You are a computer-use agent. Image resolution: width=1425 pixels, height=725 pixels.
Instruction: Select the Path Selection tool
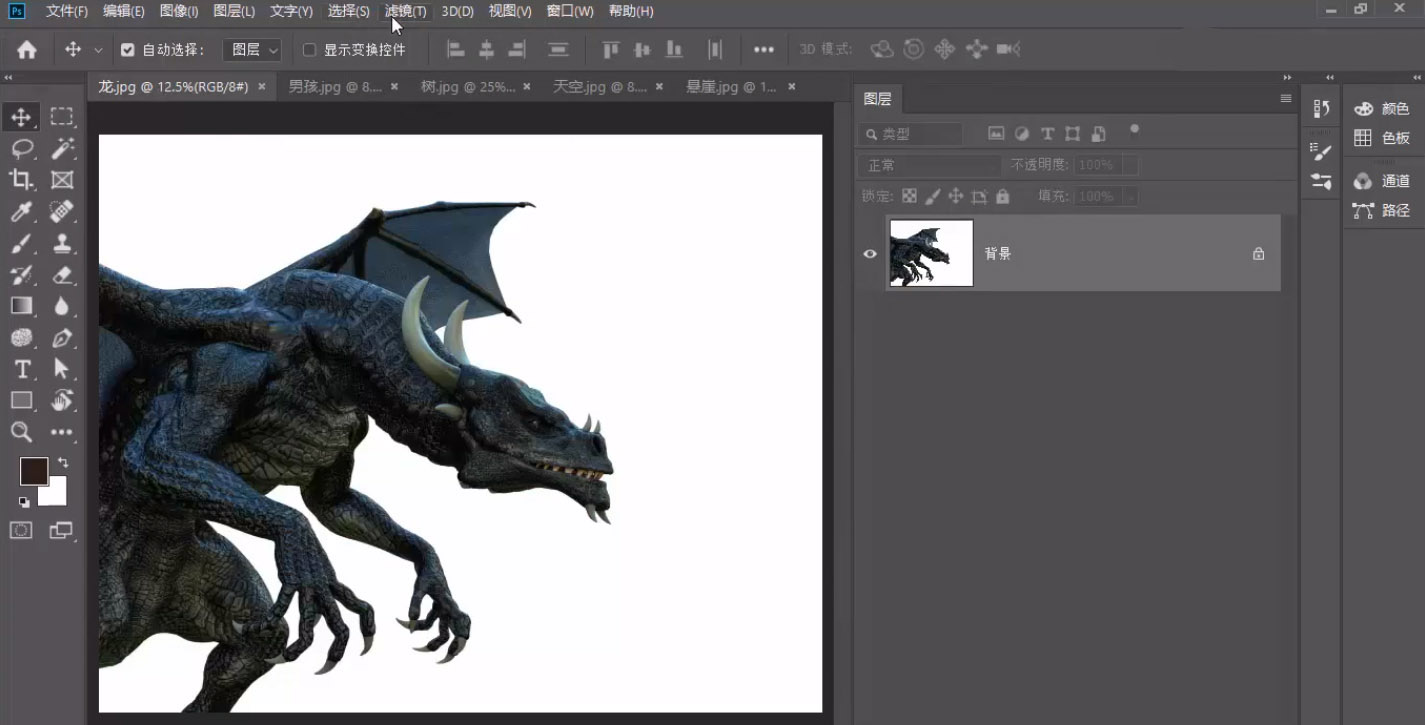coord(62,369)
